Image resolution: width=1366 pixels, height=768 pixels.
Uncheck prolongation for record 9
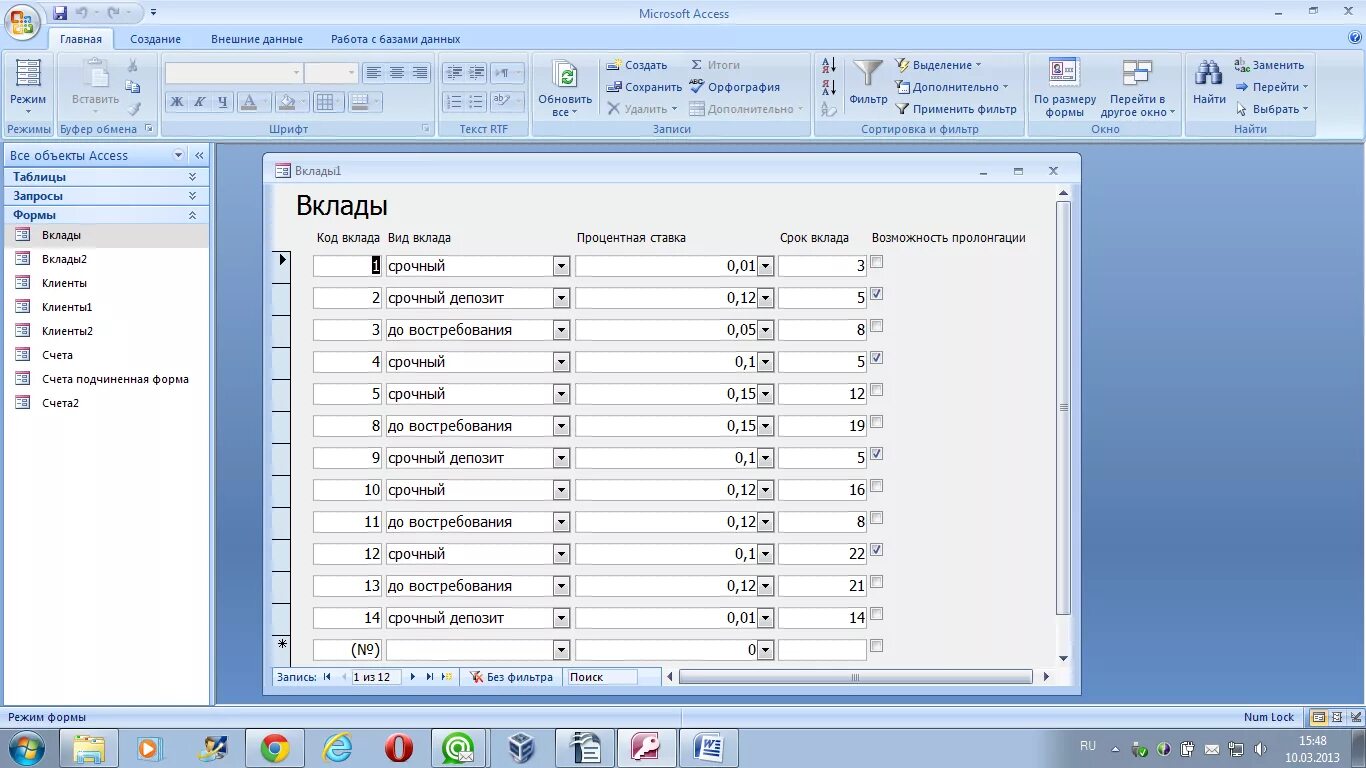[x=877, y=454]
